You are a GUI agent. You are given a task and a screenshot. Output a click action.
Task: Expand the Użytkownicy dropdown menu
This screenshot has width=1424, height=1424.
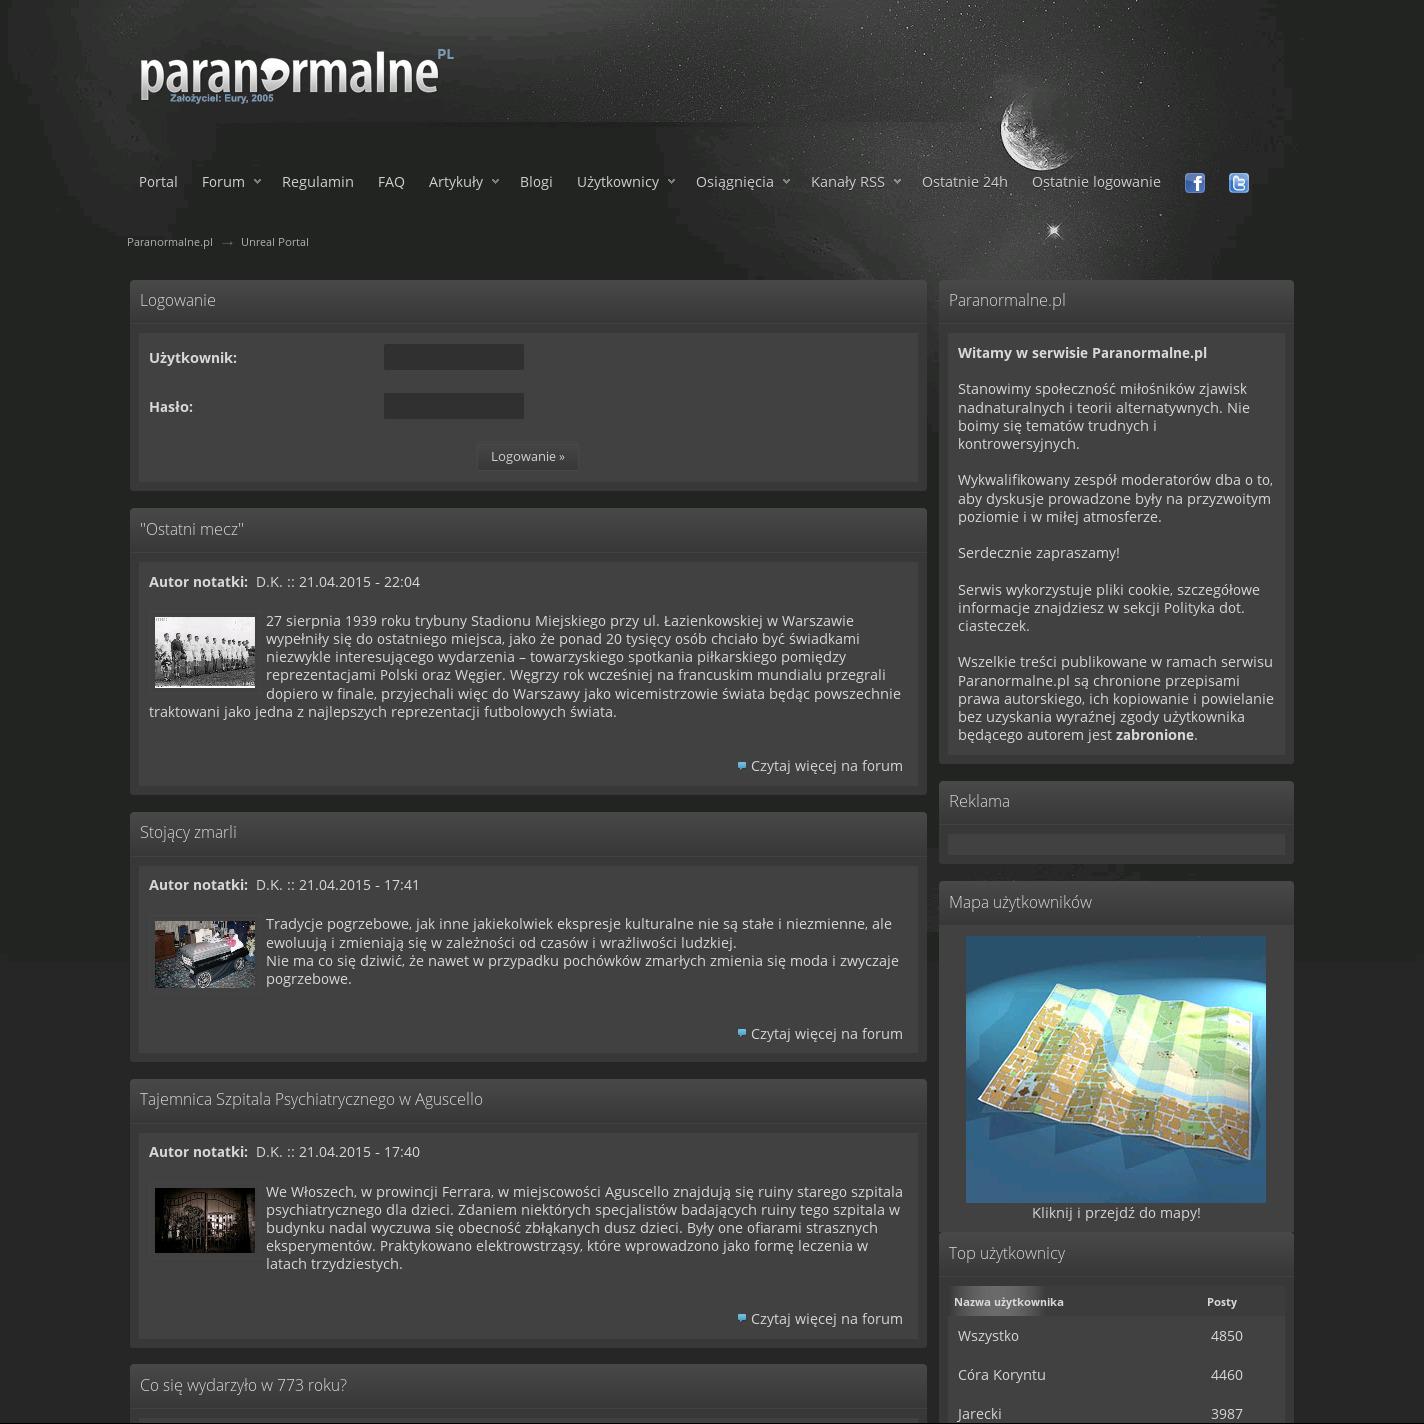671,182
